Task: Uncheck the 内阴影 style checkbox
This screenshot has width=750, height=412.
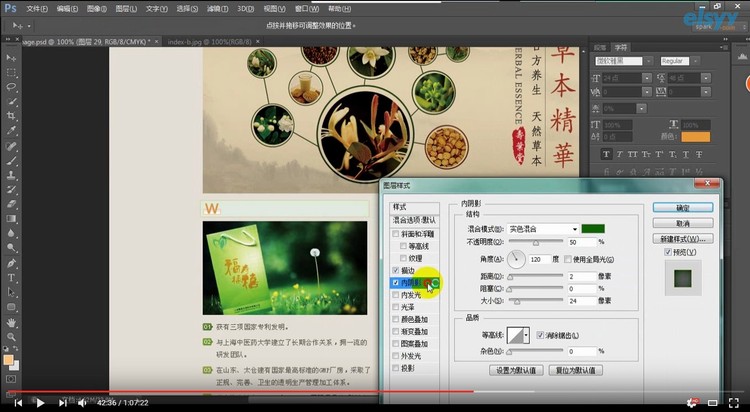Action: [x=396, y=283]
